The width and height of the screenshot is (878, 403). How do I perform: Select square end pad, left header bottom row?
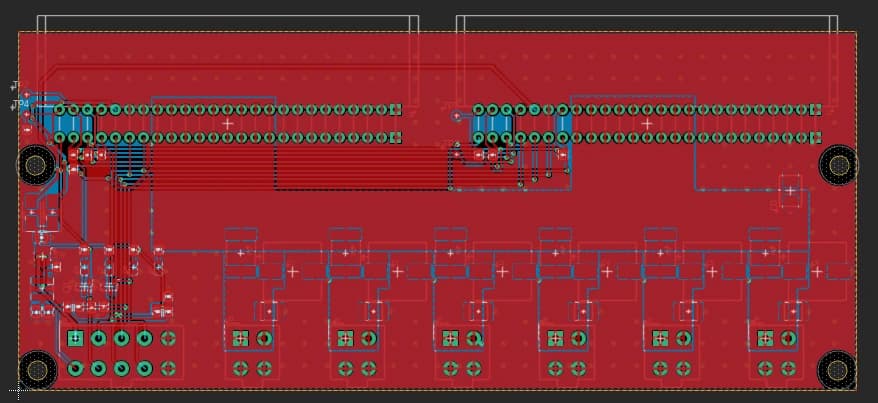point(396,138)
